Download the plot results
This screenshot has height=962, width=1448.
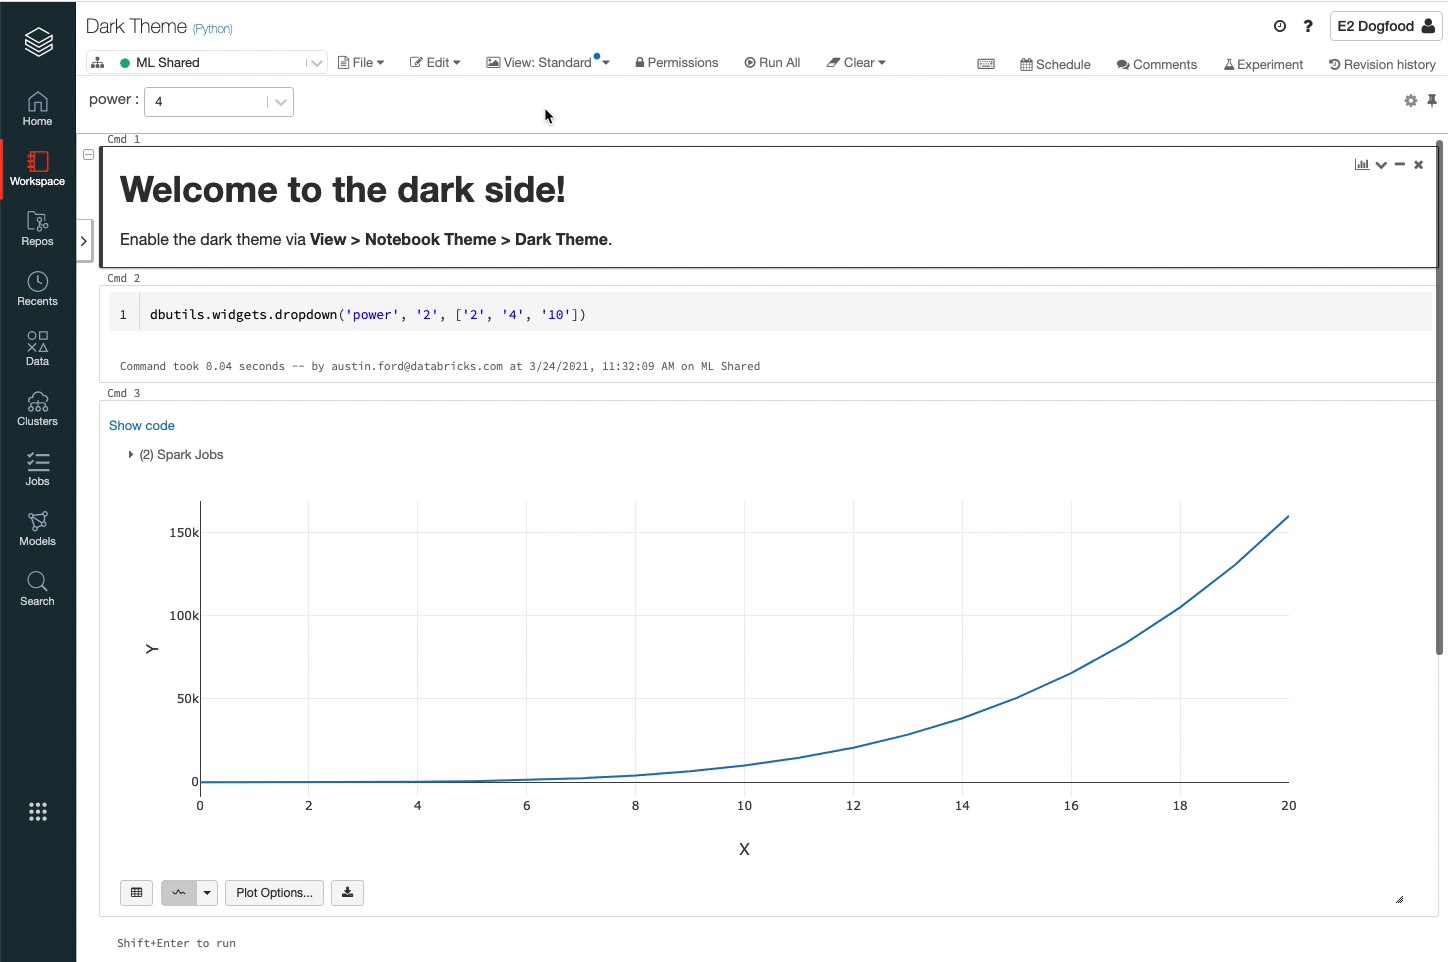[x=347, y=893]
